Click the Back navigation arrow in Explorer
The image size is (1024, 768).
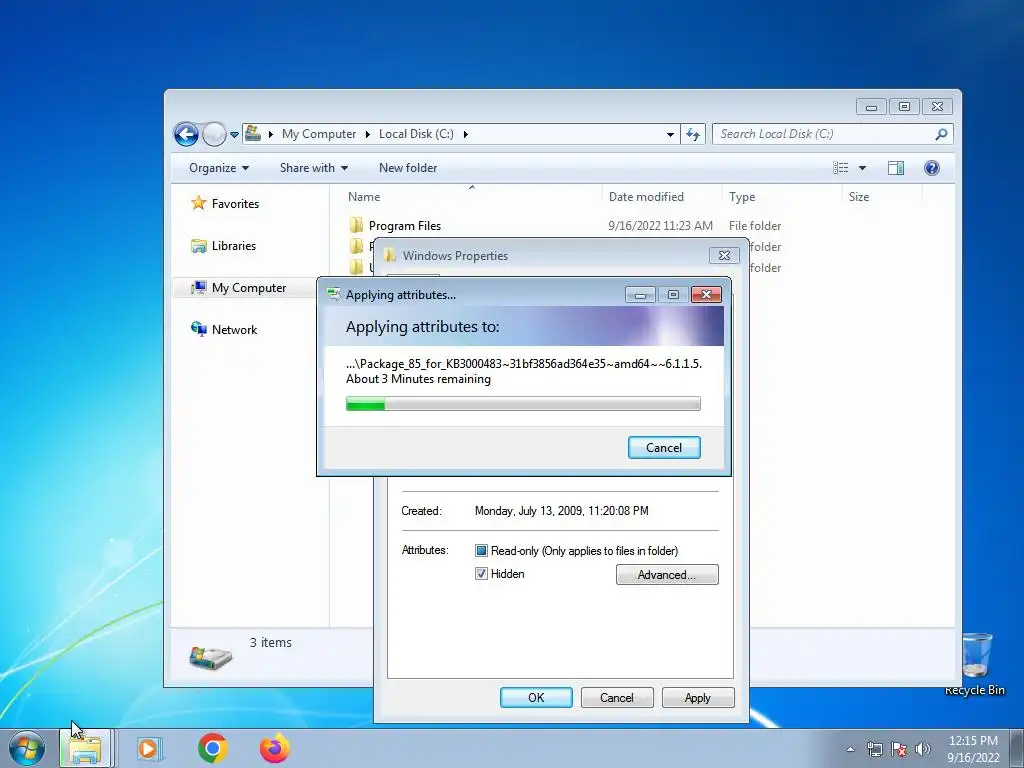pyautogui.click(x=186, y=135)
